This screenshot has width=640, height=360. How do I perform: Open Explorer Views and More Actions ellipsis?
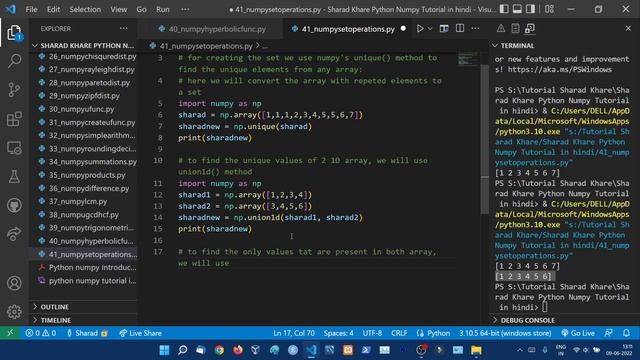point(123,29)
